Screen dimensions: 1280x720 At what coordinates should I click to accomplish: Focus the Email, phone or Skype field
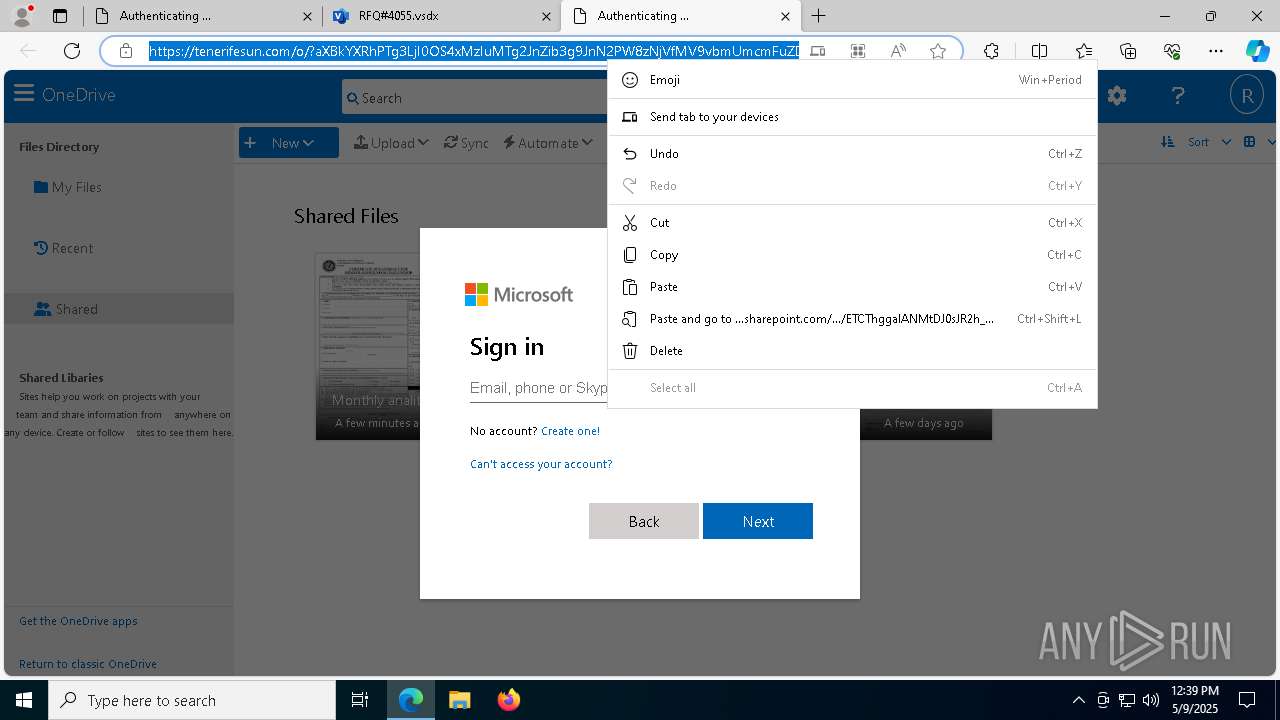(539, 388)
